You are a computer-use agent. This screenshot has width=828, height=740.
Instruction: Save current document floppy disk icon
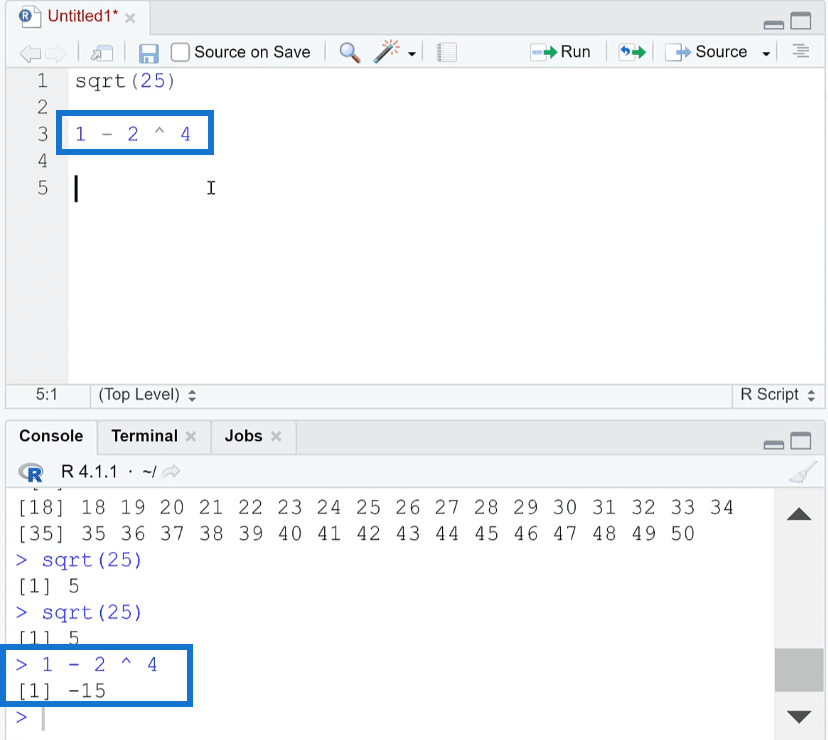pos(148,53)
